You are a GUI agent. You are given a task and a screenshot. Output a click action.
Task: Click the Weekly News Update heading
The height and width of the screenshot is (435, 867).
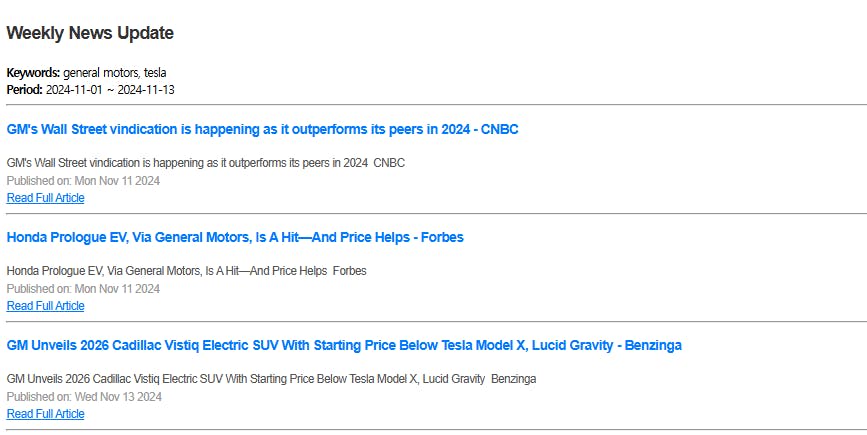90,33
